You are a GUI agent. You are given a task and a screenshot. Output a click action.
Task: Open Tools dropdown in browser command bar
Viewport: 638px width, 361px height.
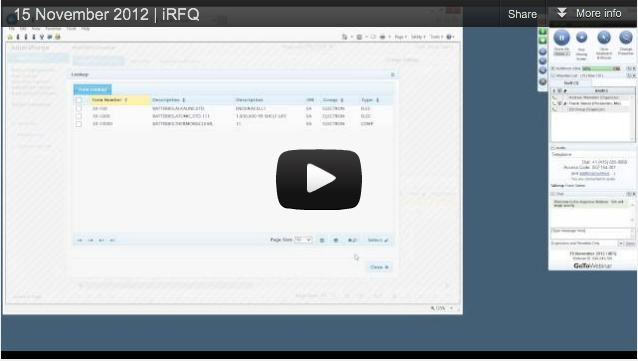pos(436,37)
